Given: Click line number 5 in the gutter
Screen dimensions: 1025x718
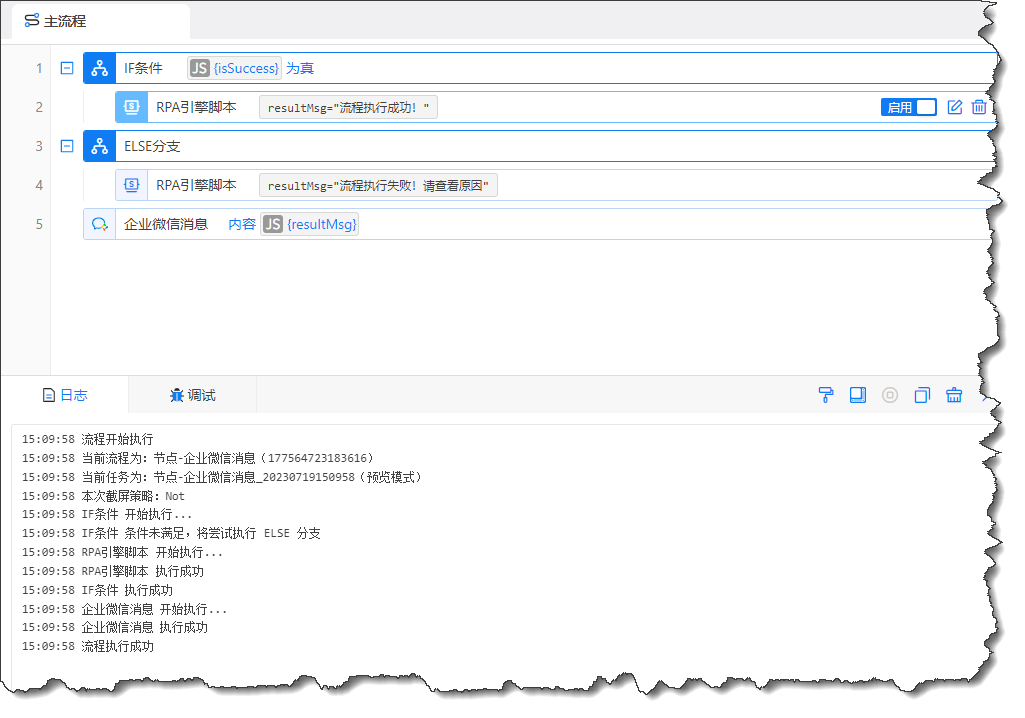Looking at the screenshot, I should pos(39,224).
